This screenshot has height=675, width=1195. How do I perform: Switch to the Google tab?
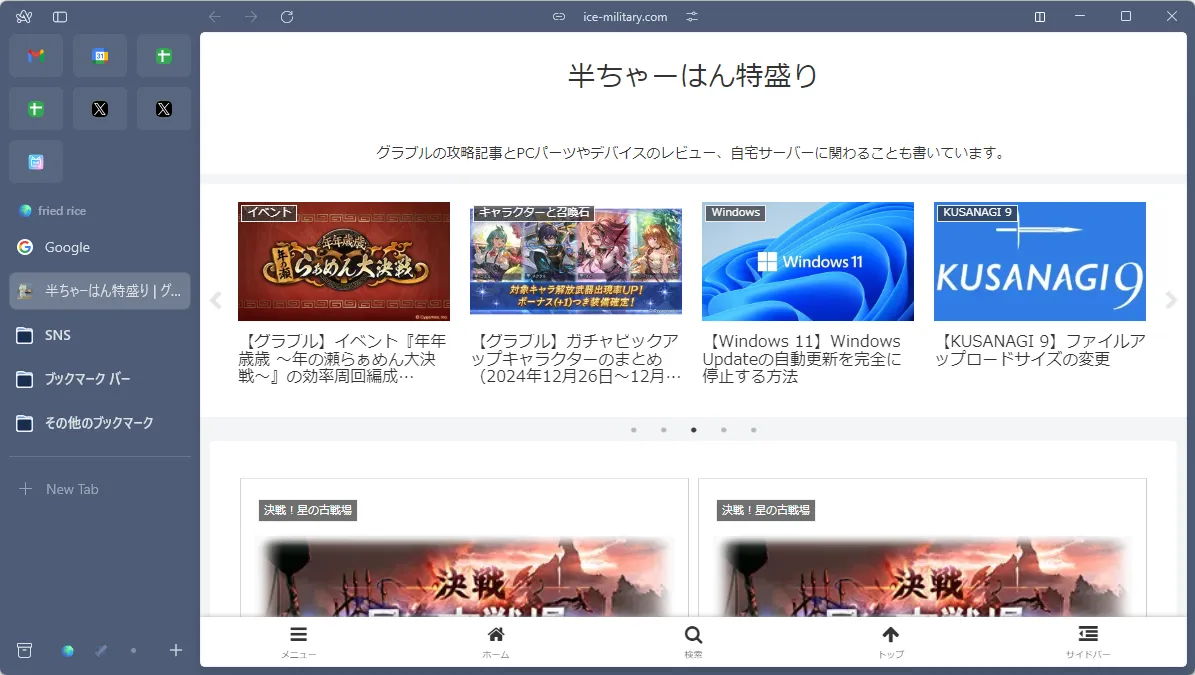(100, 247)
